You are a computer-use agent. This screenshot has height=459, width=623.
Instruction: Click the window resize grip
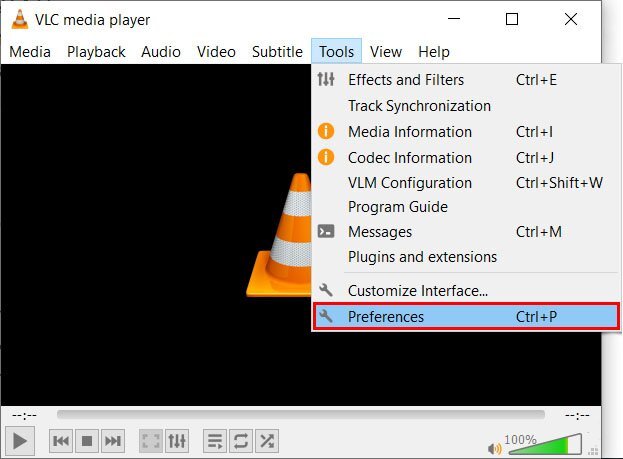[x=593, y=451]
